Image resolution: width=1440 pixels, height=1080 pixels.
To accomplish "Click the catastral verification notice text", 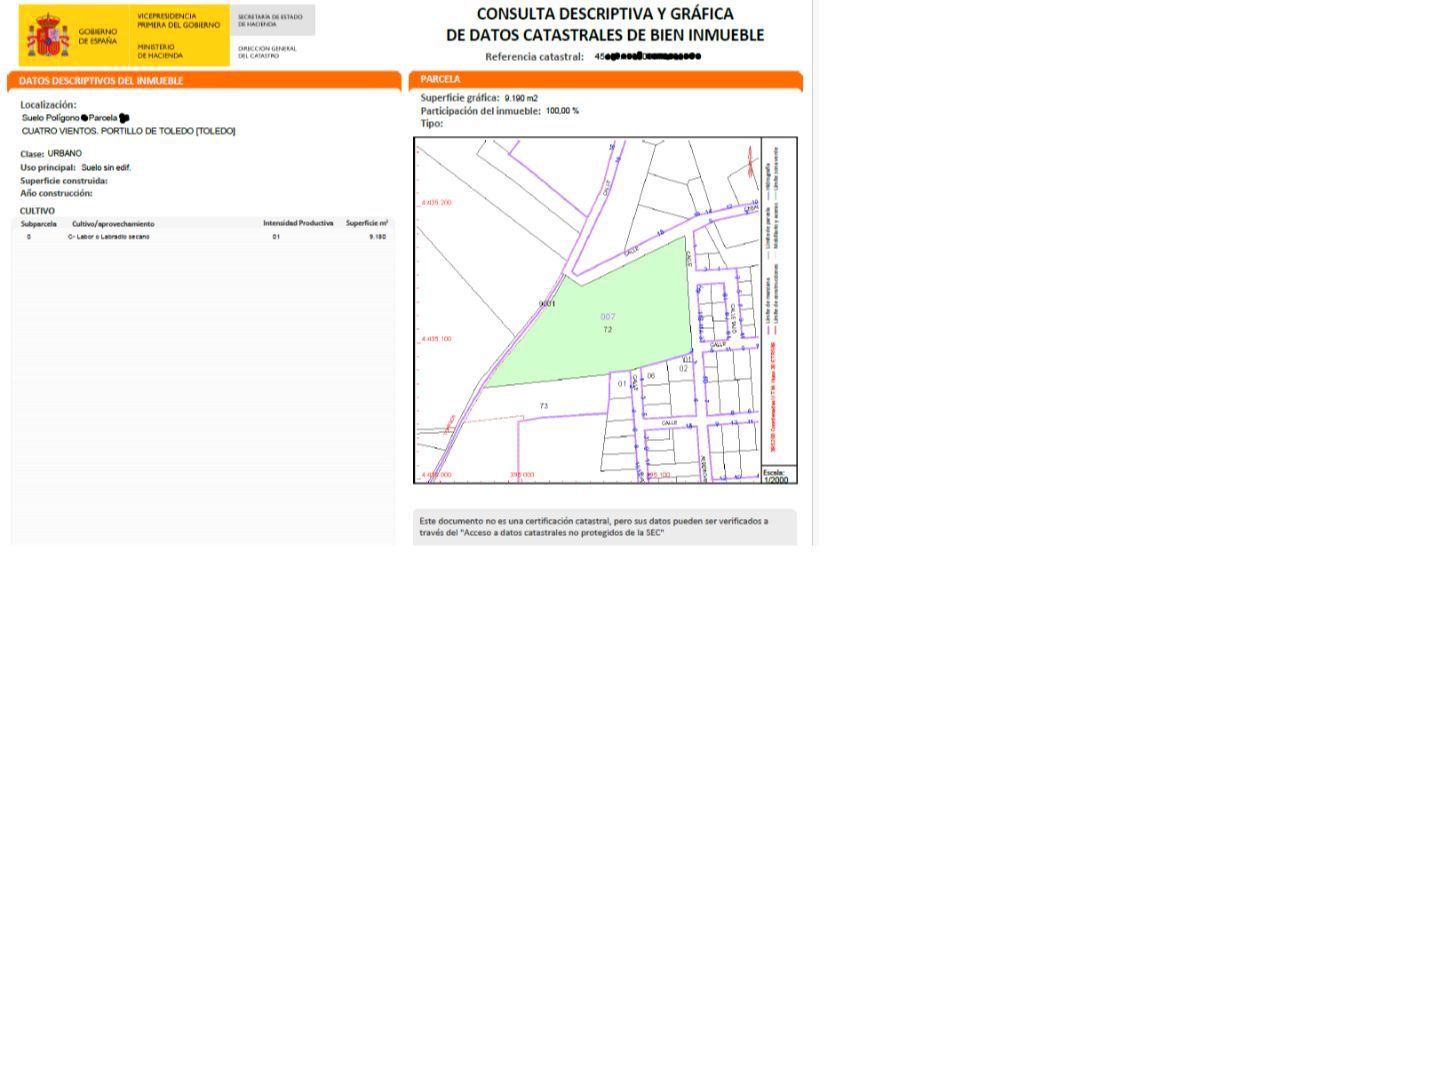I will tap(594, 527).
